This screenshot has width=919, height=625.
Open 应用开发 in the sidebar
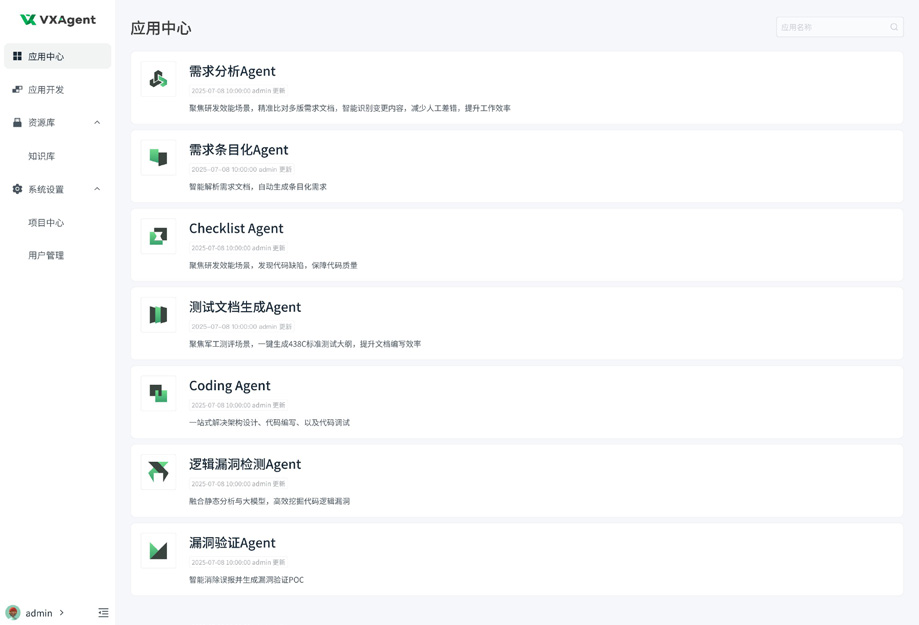(x=46, y=90)
